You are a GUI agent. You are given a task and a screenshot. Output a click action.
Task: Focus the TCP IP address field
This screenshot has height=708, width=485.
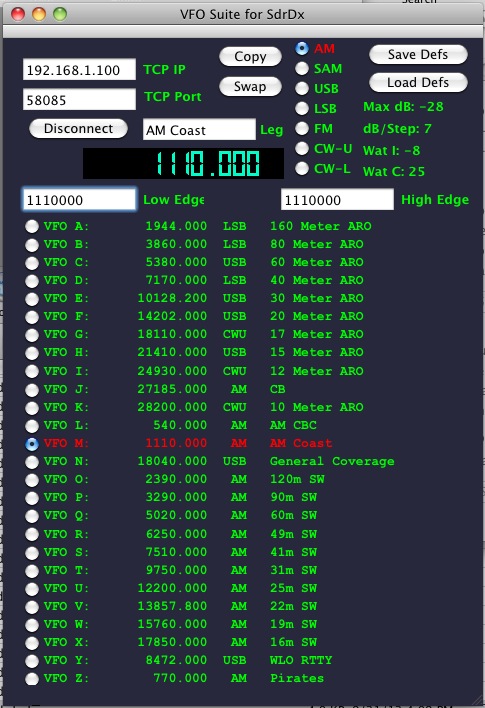[79, 70]
